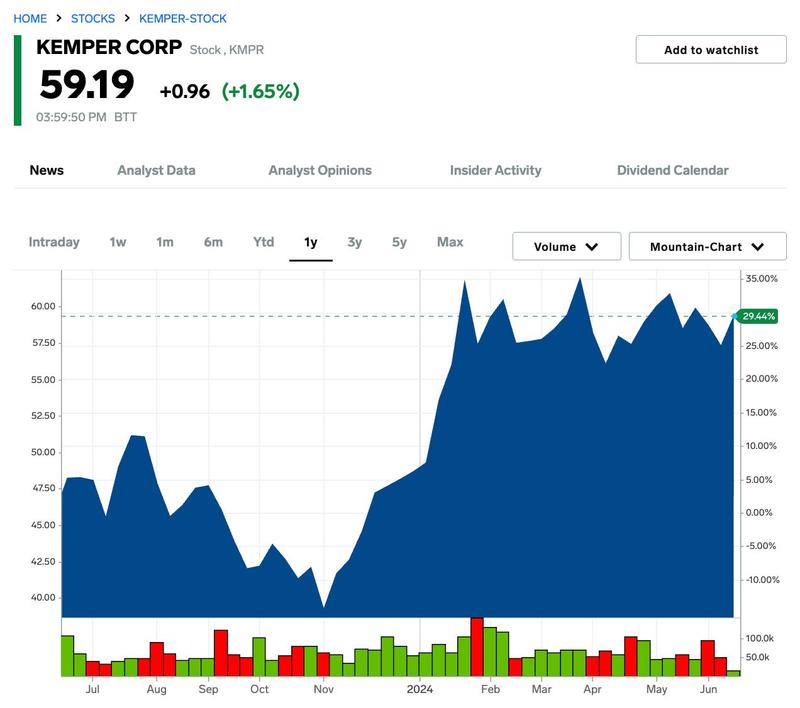This screenshot has width=800, height=708.
Task: Expand the Mountain-Chart type dropdown
Action: pyautogui.click(x=707, y=246)
